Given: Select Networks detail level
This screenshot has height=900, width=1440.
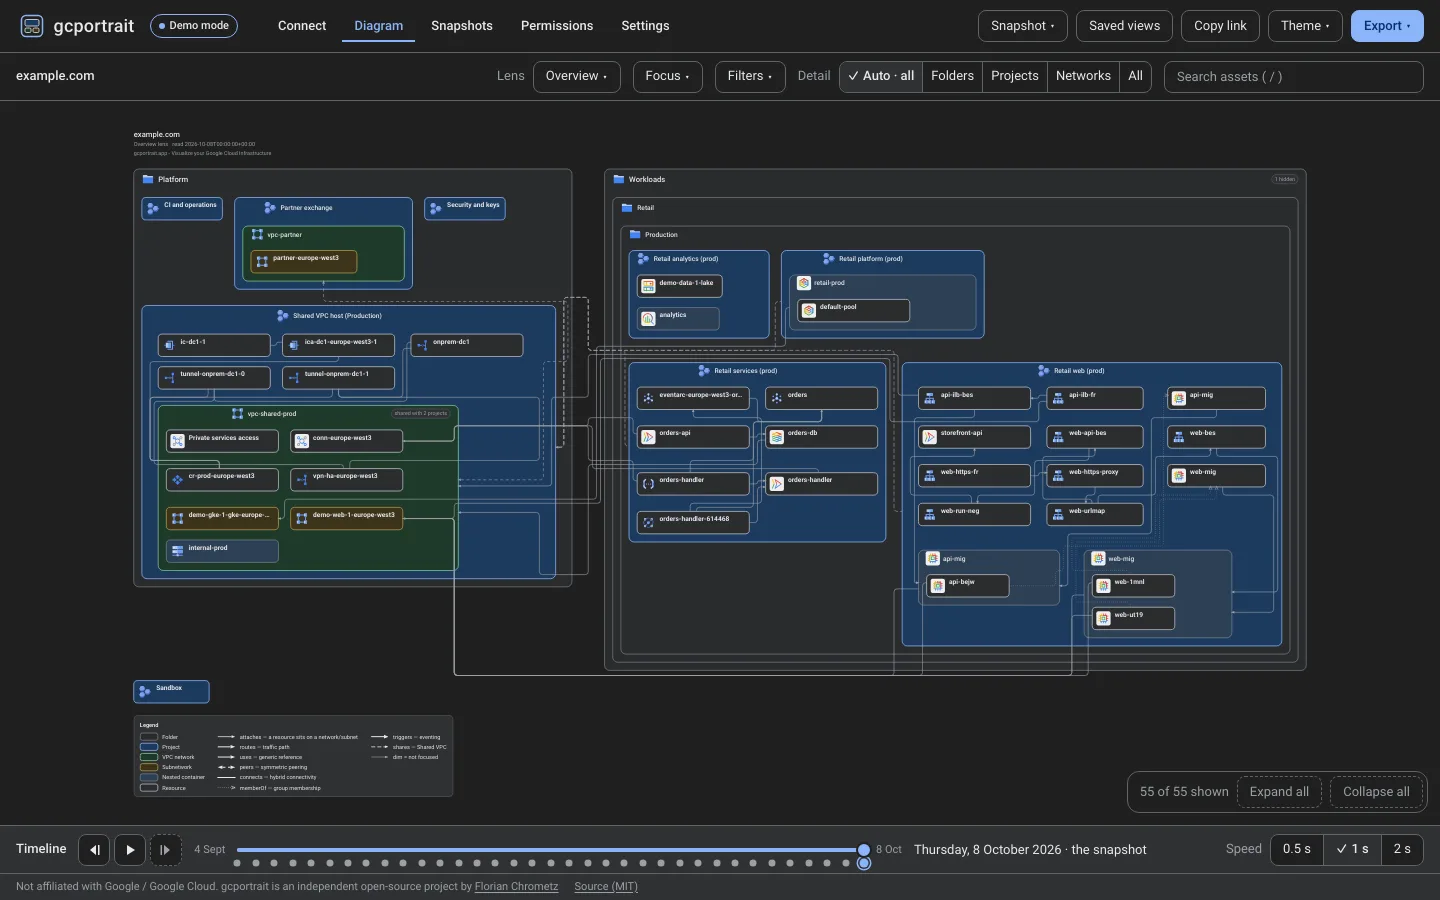Looking at the screenshot, I should [1083, 76].
